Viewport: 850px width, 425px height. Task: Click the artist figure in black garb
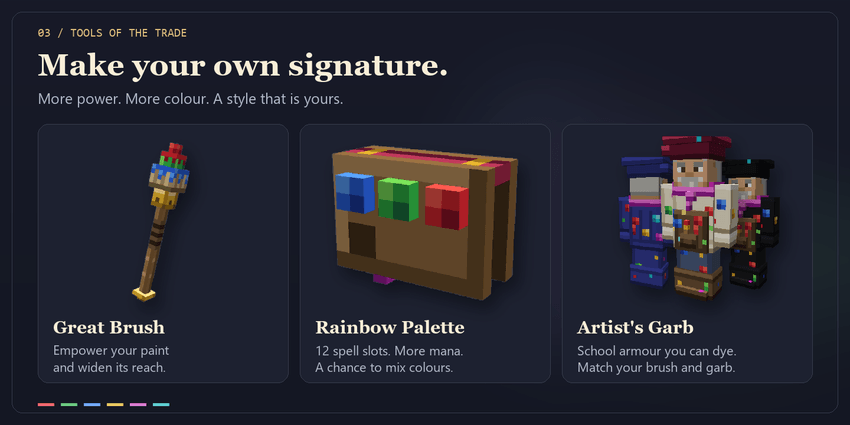coord(752,222)
